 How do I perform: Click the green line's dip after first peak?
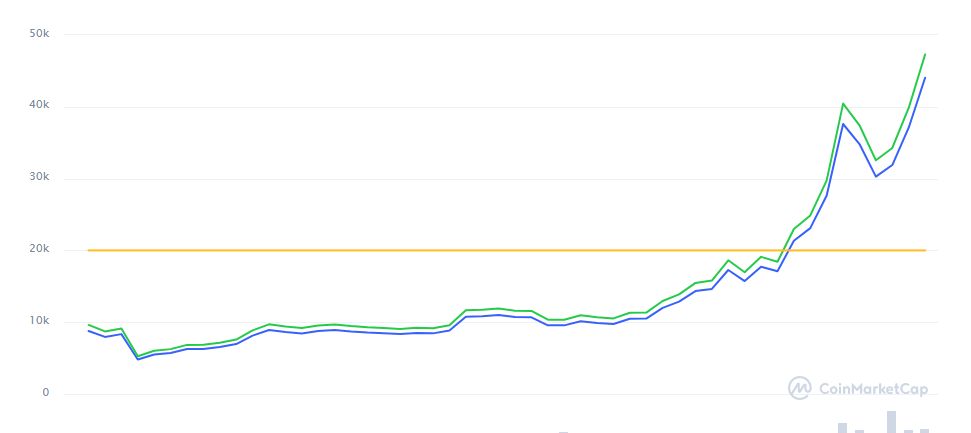click(x=876, y=160)
